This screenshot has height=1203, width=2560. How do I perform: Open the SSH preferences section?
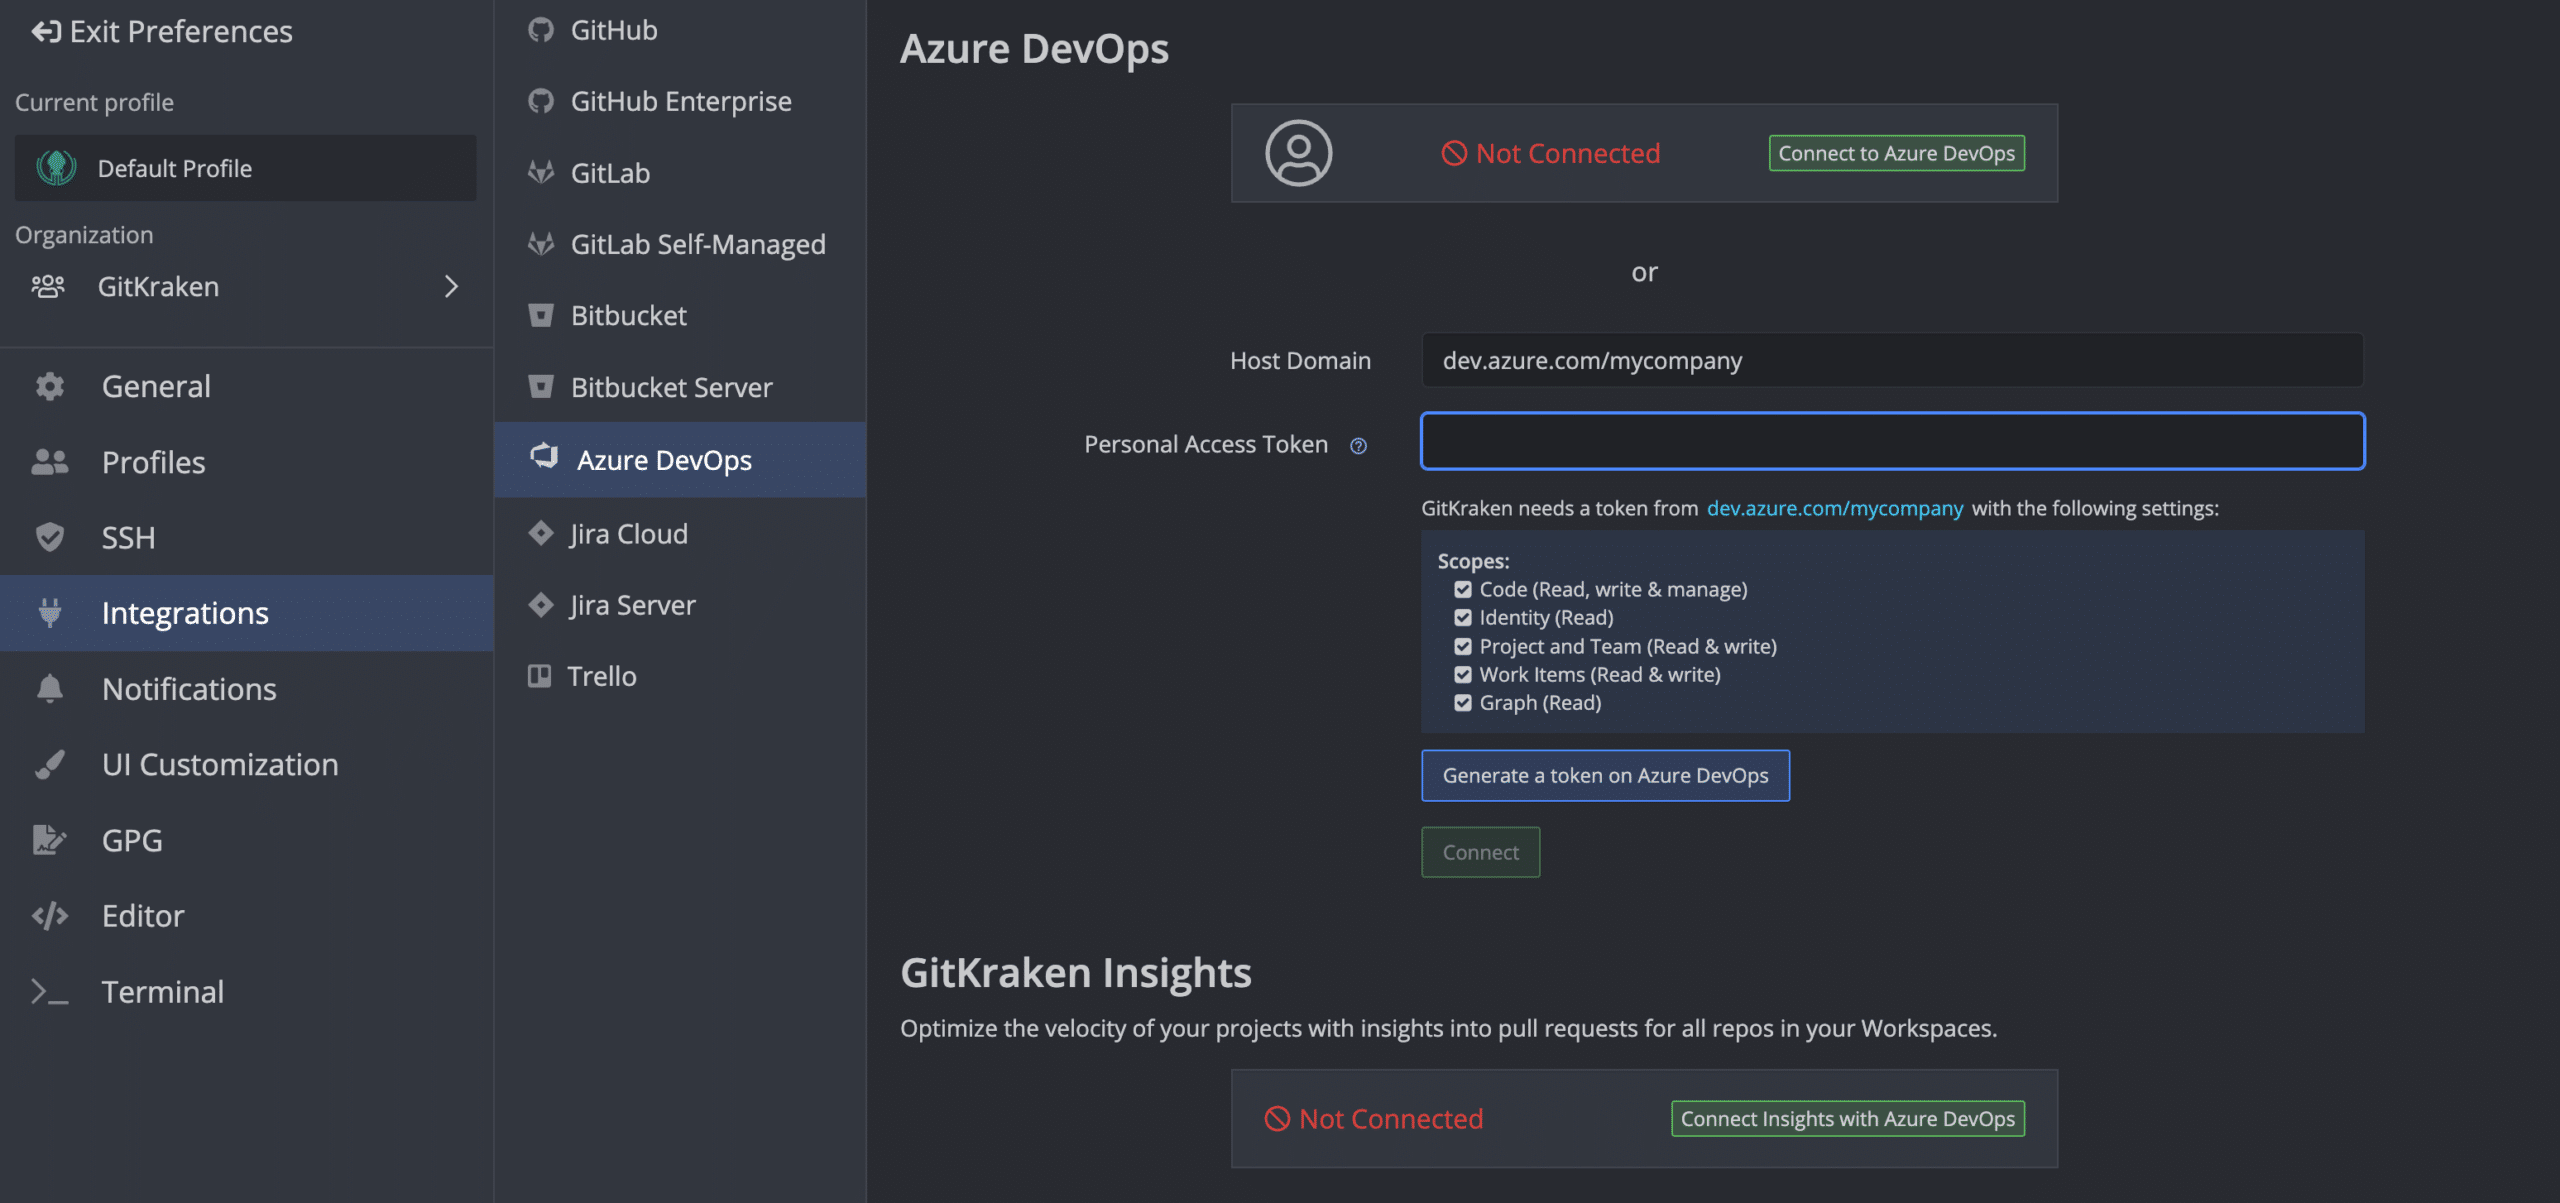[x=128, y=537]
